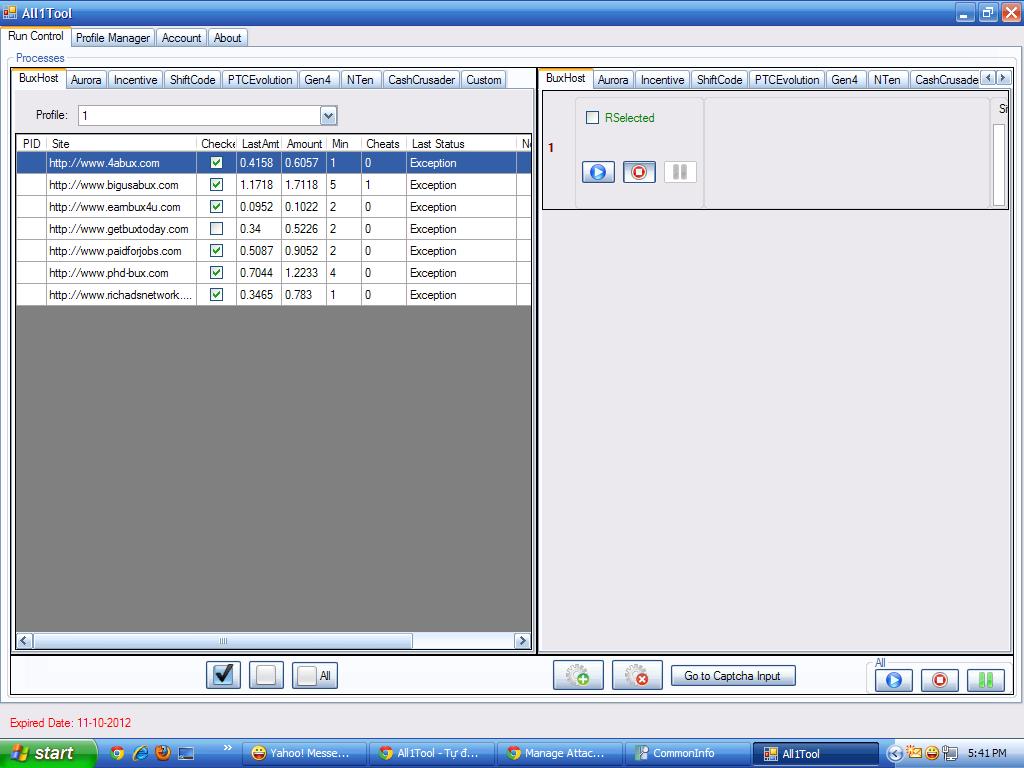Select the Run Control tab

click(x=36, y=37)
